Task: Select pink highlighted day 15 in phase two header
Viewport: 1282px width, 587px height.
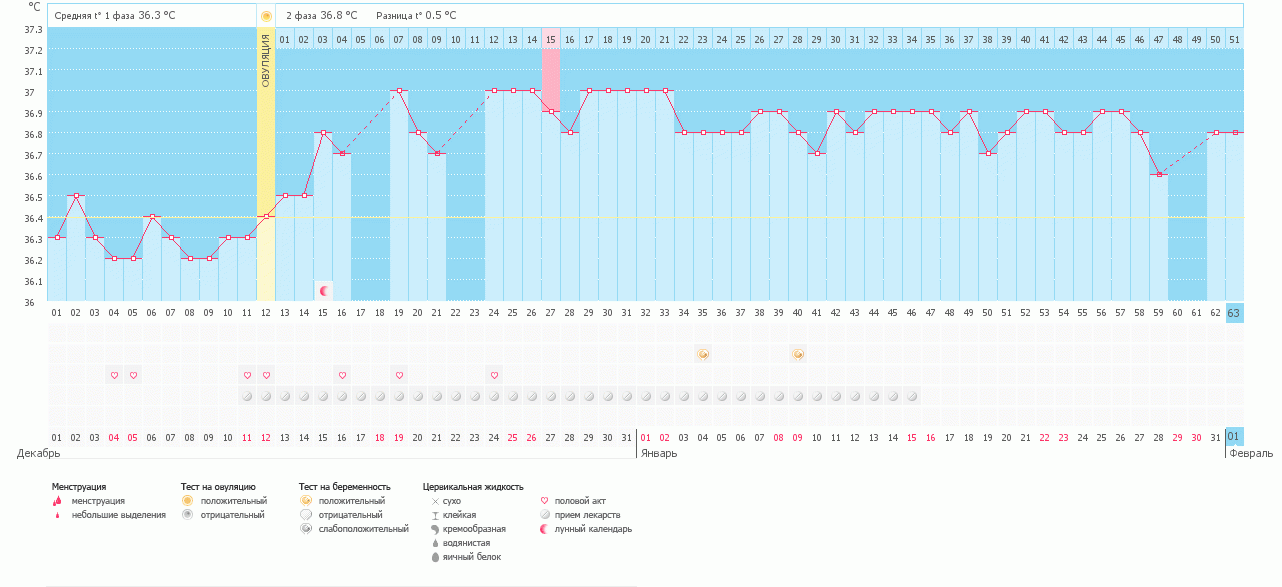Action: (550, 39)
